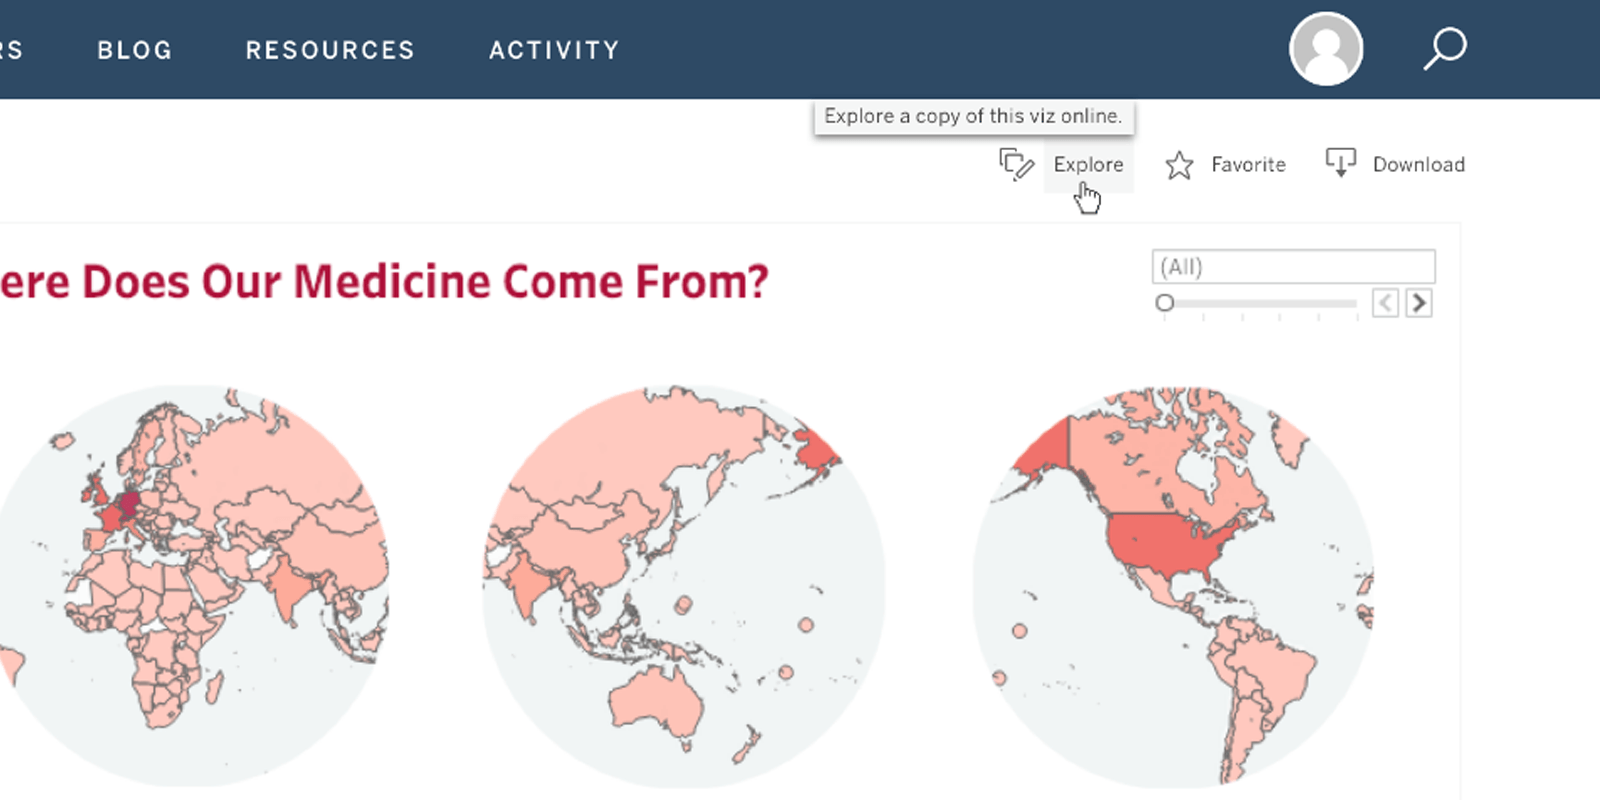Click the Favorite star icon

pos(1179,165)
